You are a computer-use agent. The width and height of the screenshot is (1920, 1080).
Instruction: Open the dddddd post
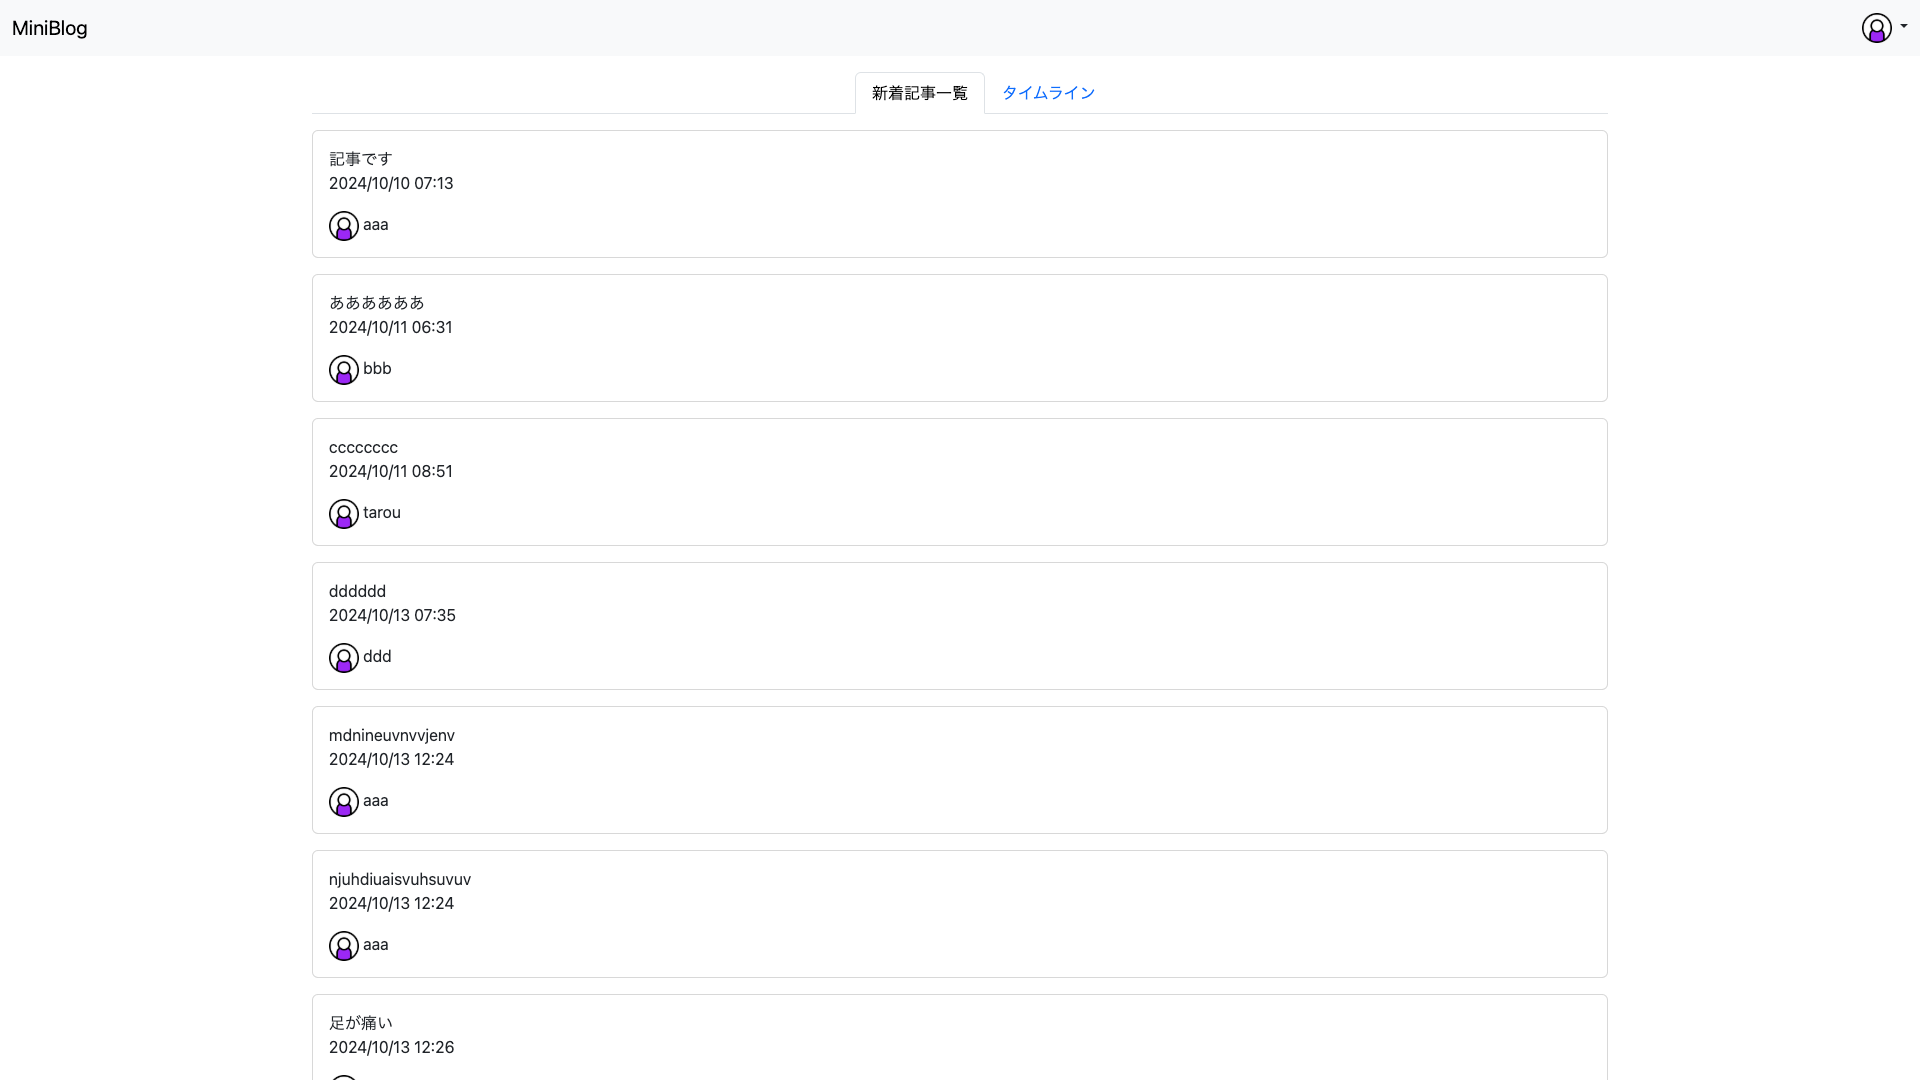pyautogui.click(x=357, y=591)
